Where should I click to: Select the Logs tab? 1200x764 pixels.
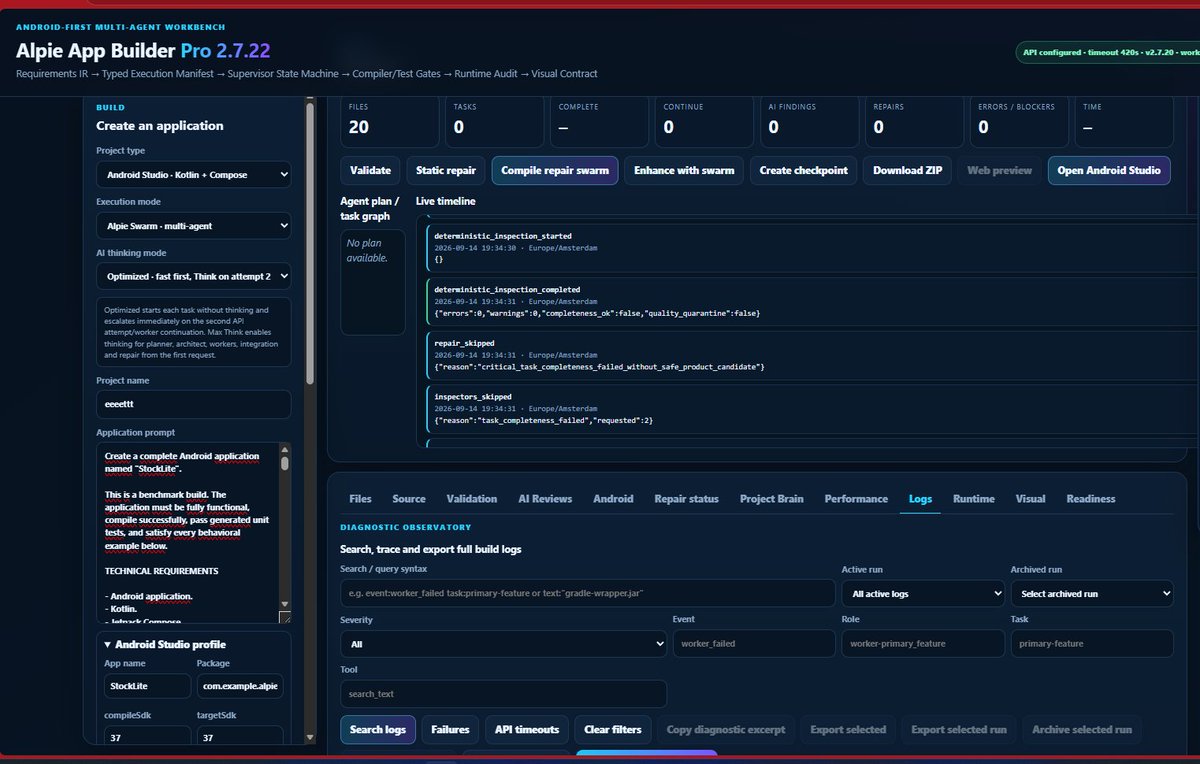920,498
